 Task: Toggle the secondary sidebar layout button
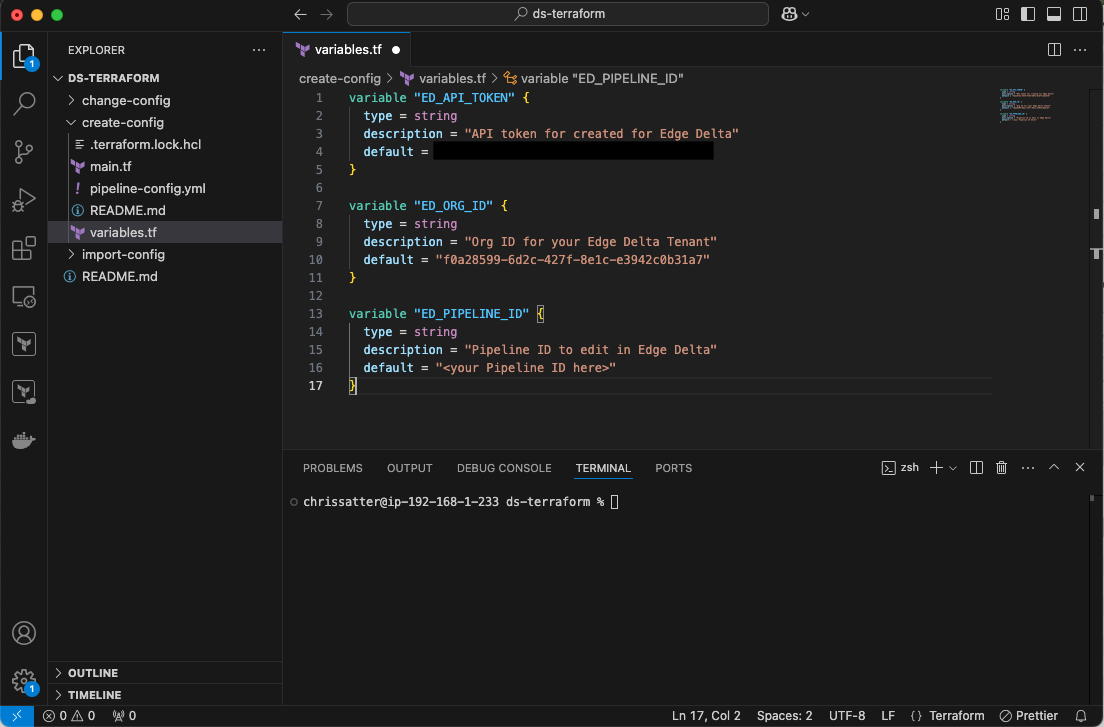pos(1079,14)
